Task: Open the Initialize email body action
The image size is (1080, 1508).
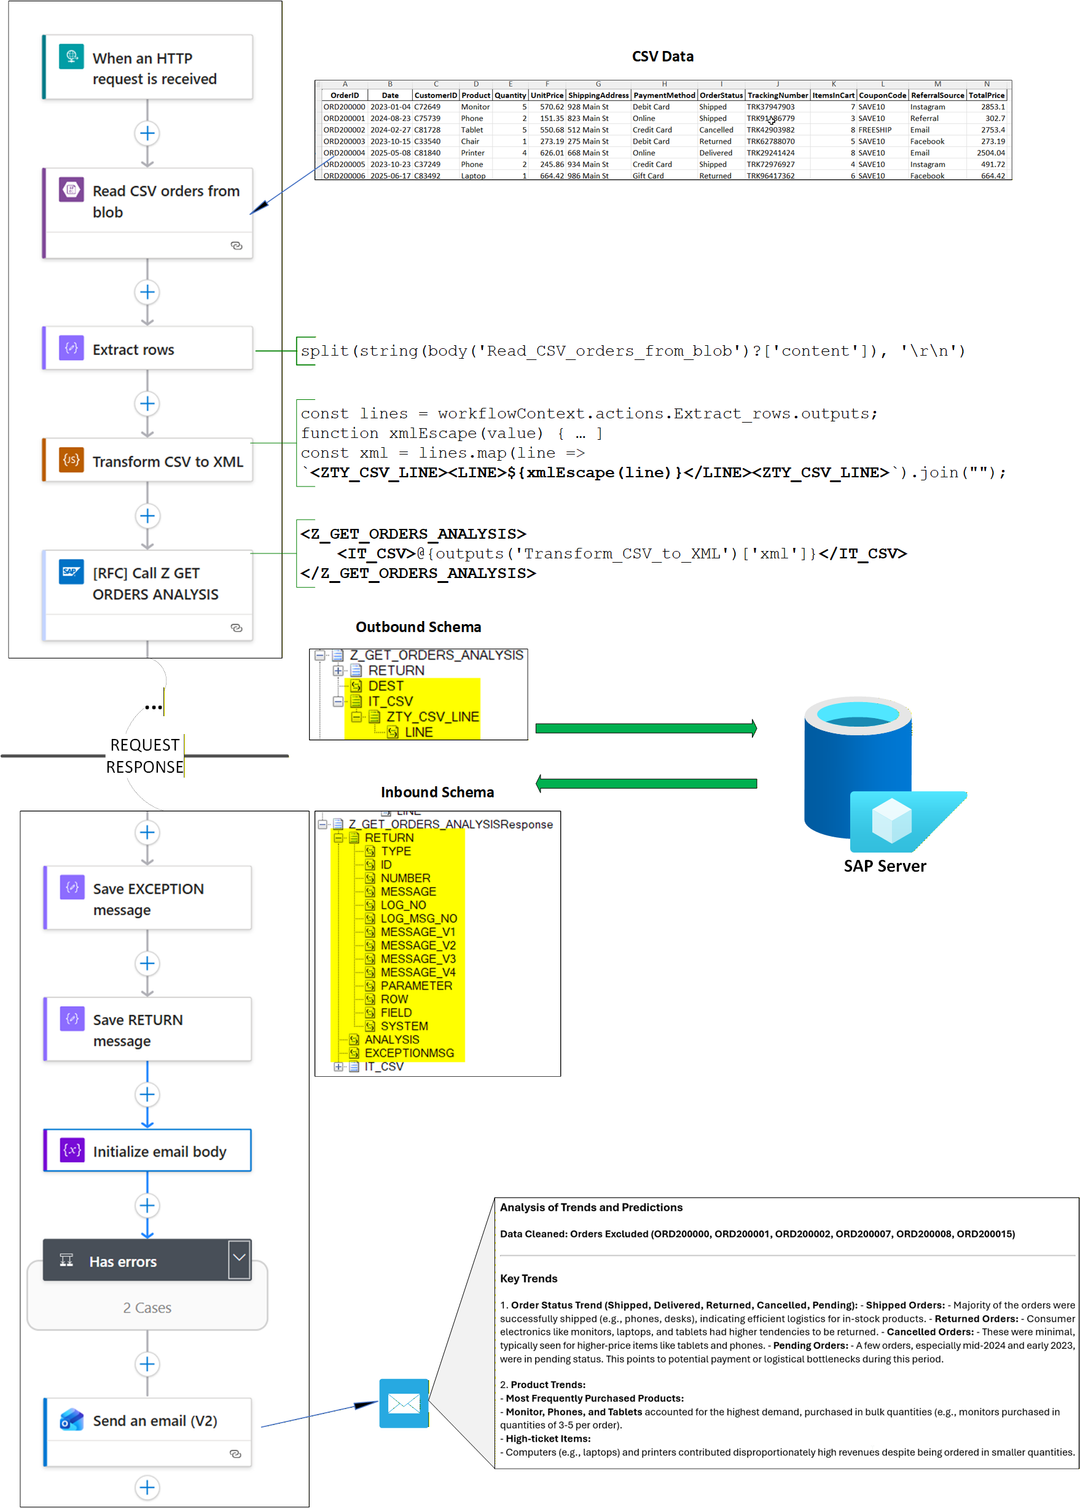Action: click(147, 1151)
